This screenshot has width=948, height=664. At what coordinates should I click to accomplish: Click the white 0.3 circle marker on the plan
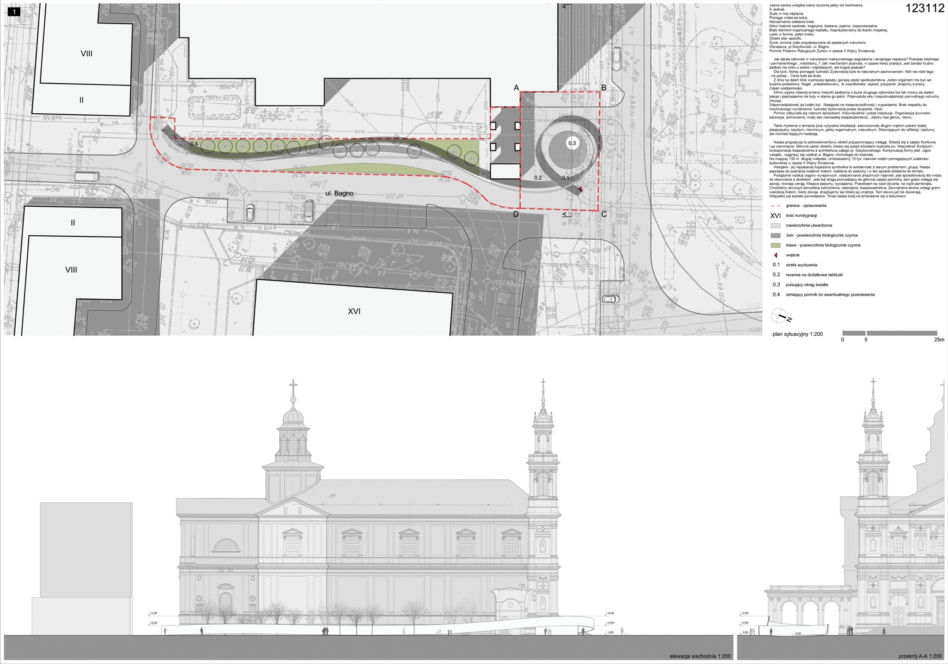tap(572, 143)
